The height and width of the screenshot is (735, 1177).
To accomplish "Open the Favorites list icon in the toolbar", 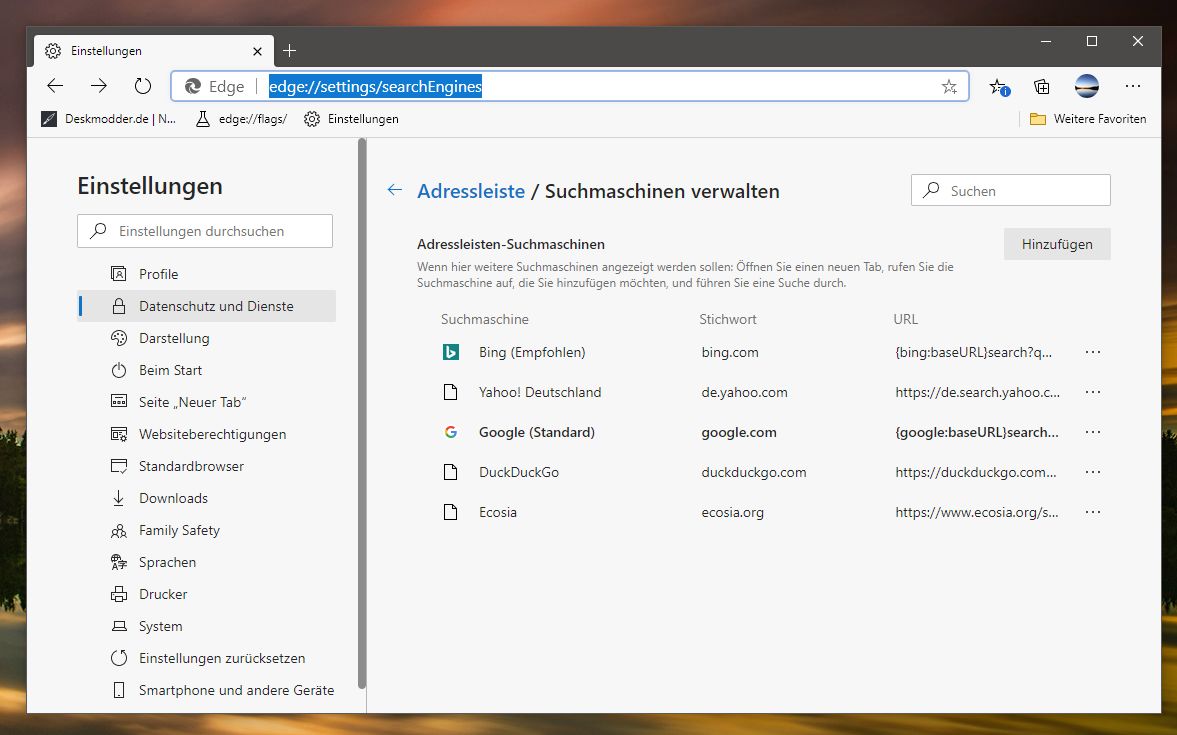I will point(998,86).
